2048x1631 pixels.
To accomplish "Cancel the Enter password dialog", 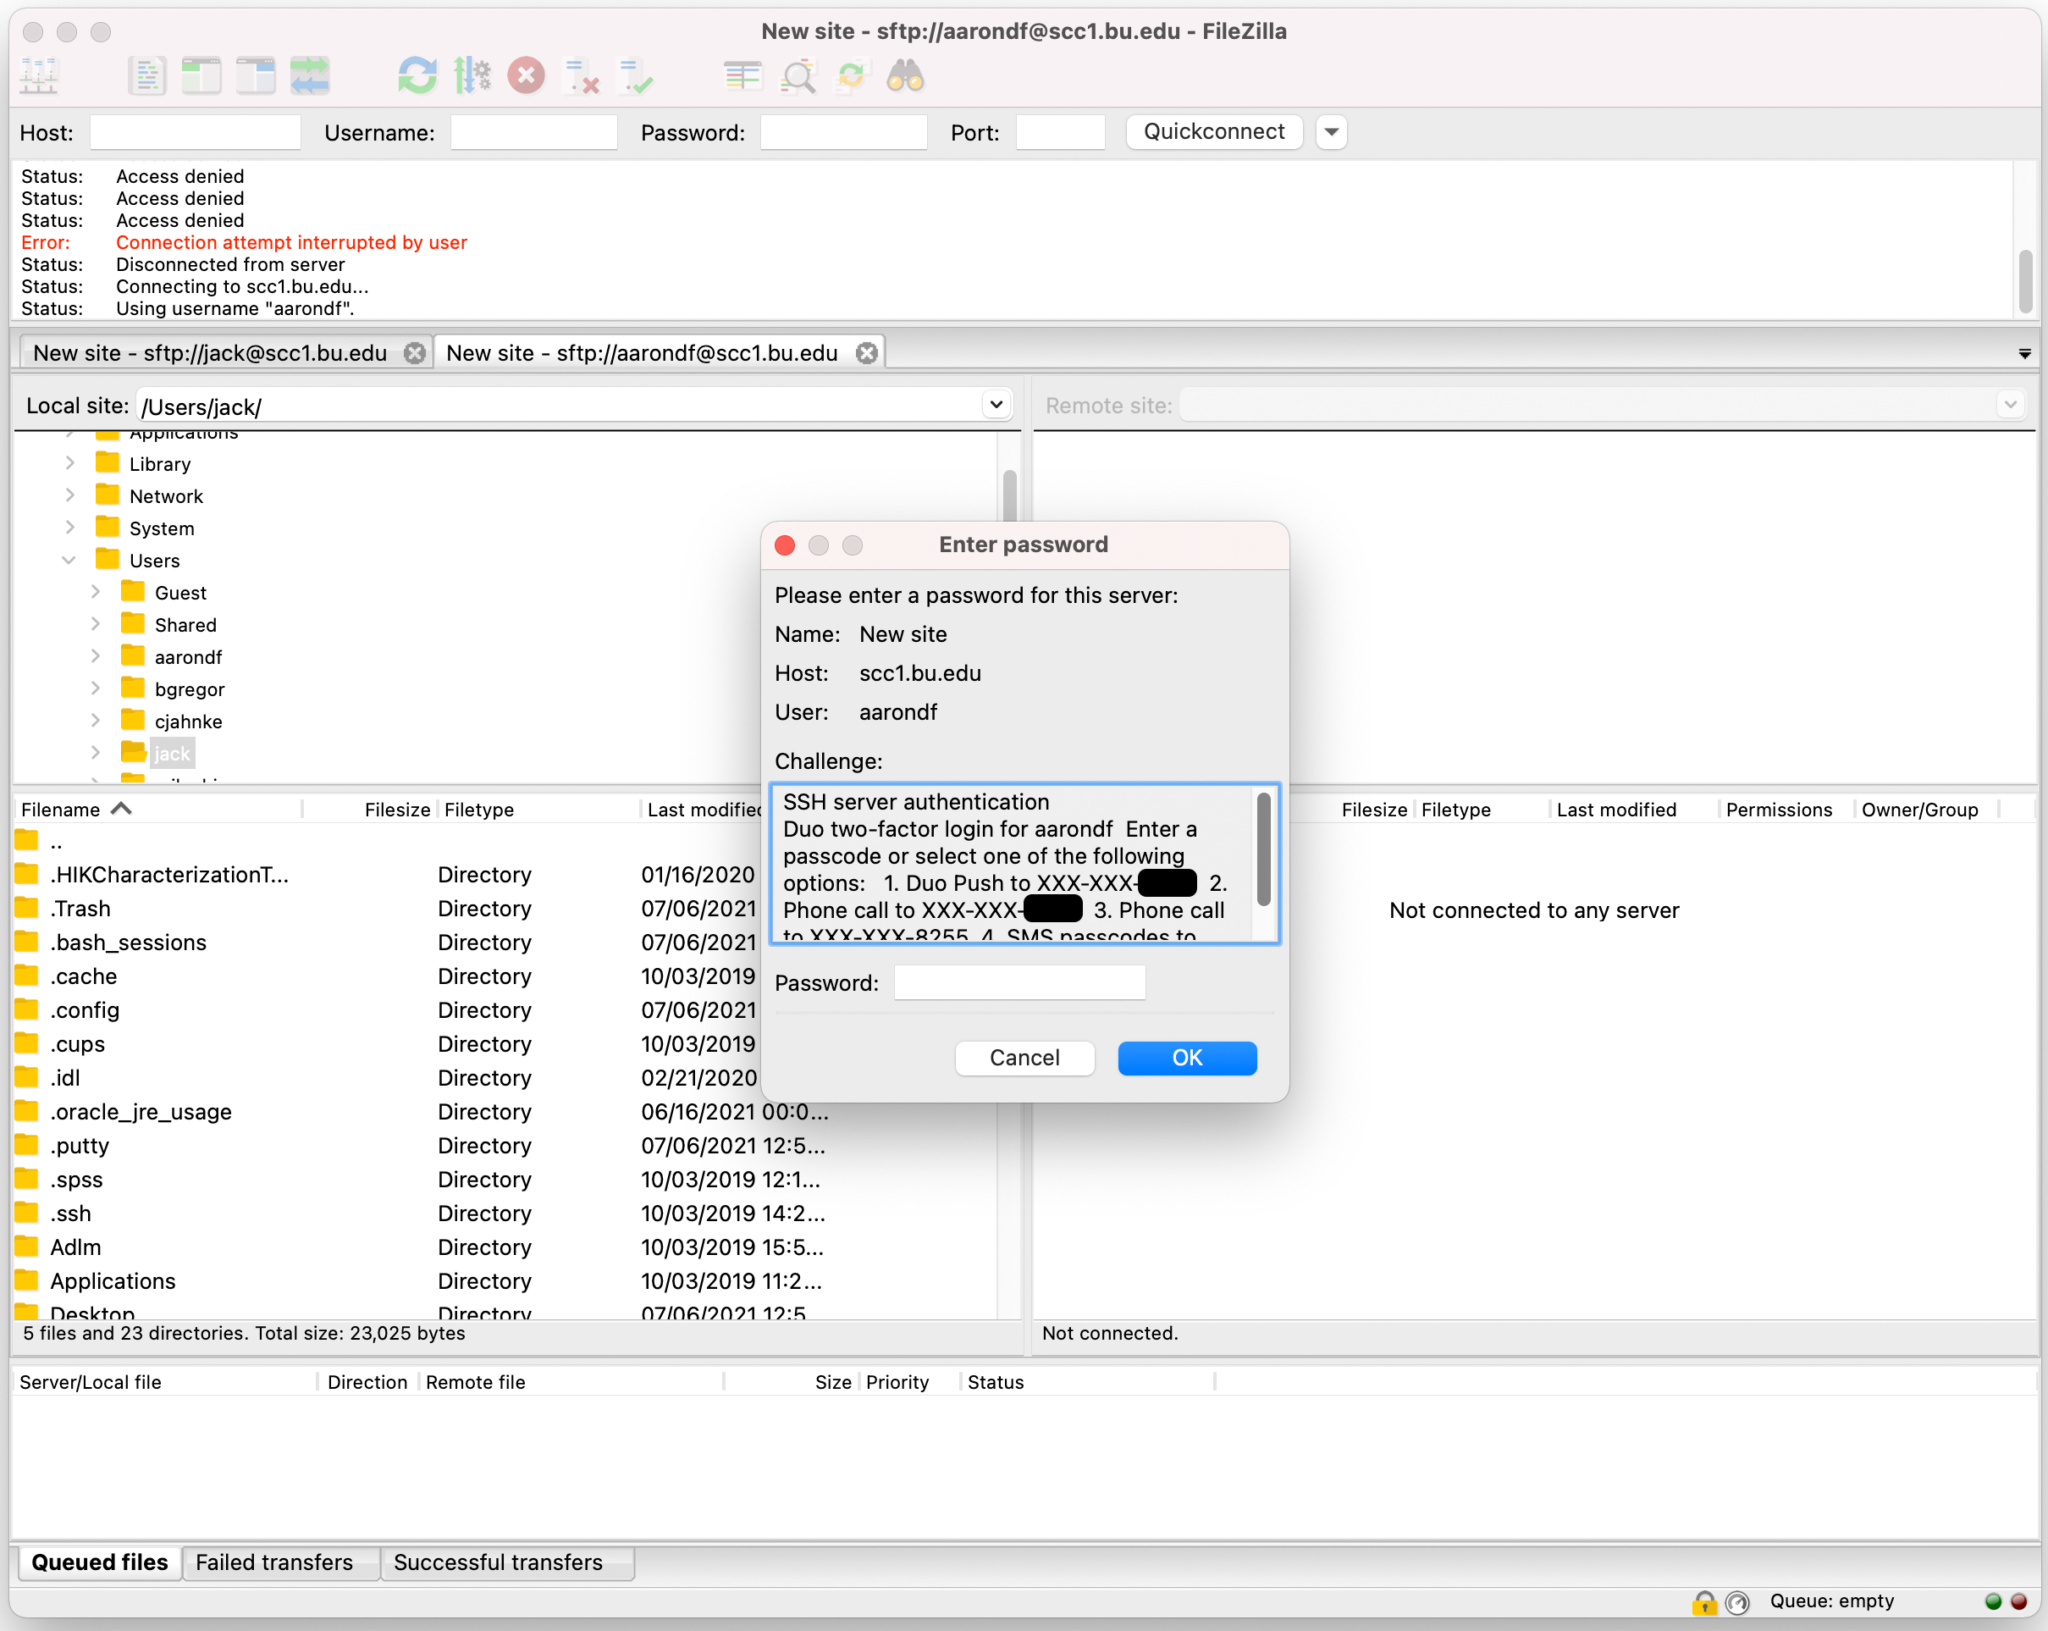I will tap(1024, 1057).
